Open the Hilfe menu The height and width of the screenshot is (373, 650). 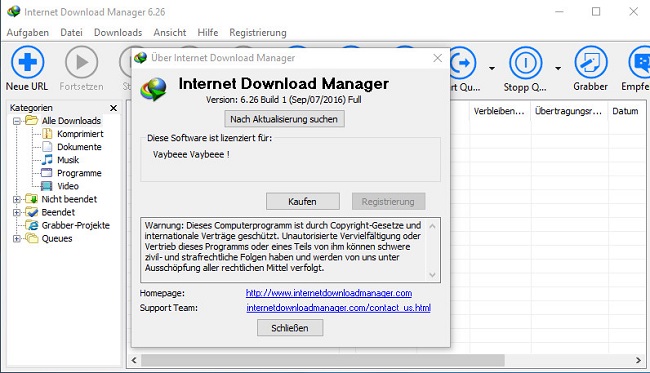point(208,32)
